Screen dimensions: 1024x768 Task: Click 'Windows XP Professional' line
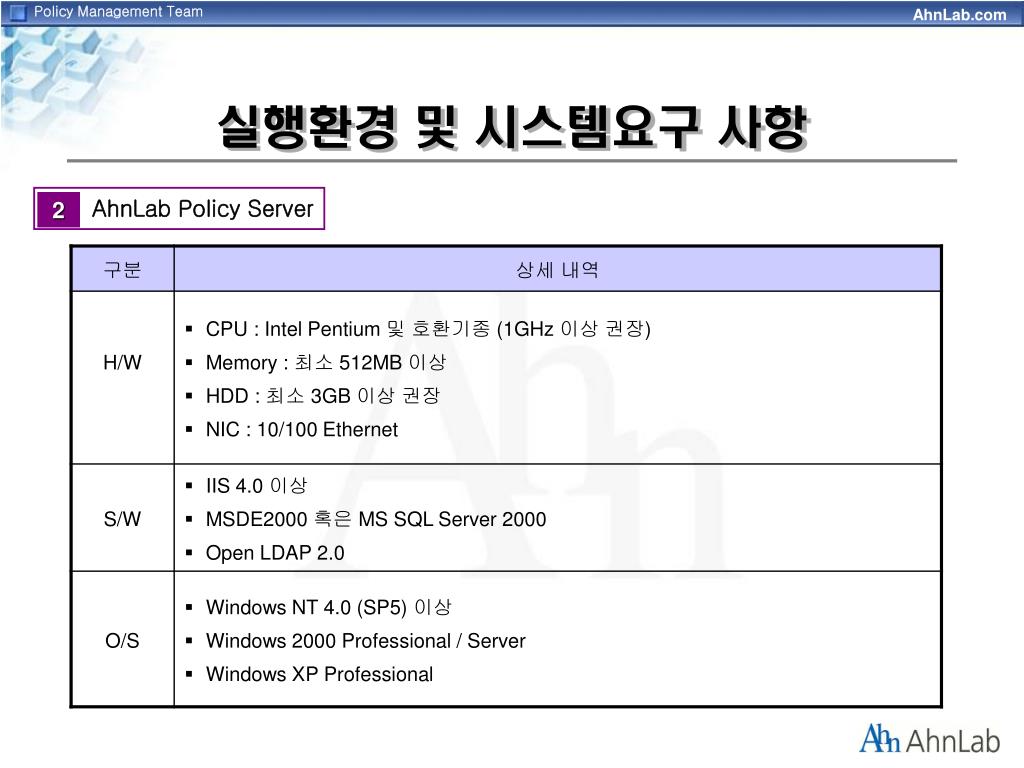click(319, 675)
